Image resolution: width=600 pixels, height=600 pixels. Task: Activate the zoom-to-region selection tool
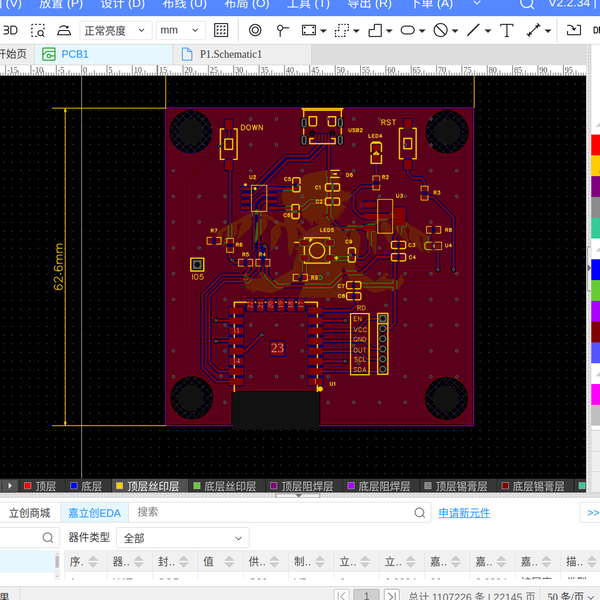click(x=38, y=30)
